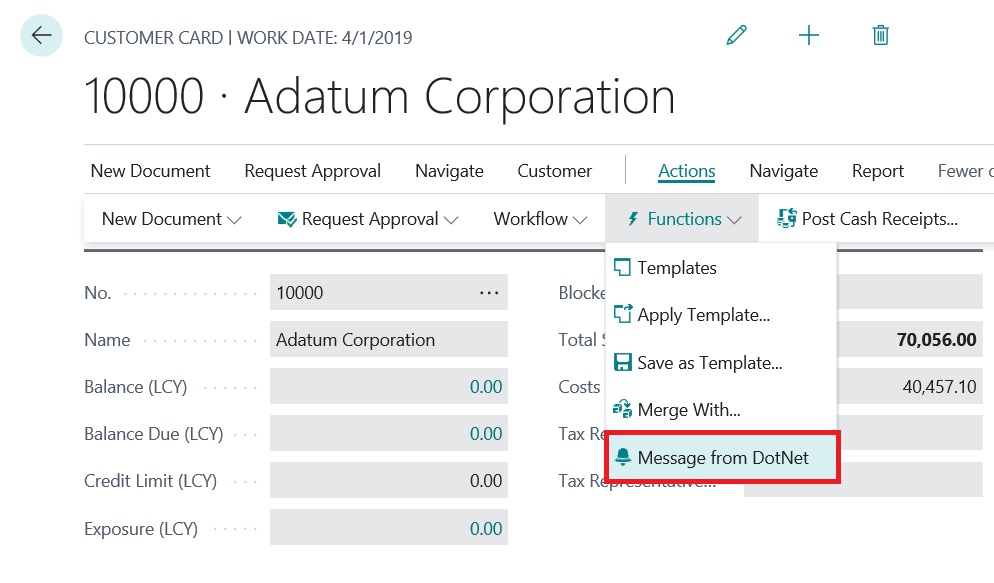This screenshot has height=583, width=994.
Task: Open the Workflow dropdown
Action: [540, 218]
